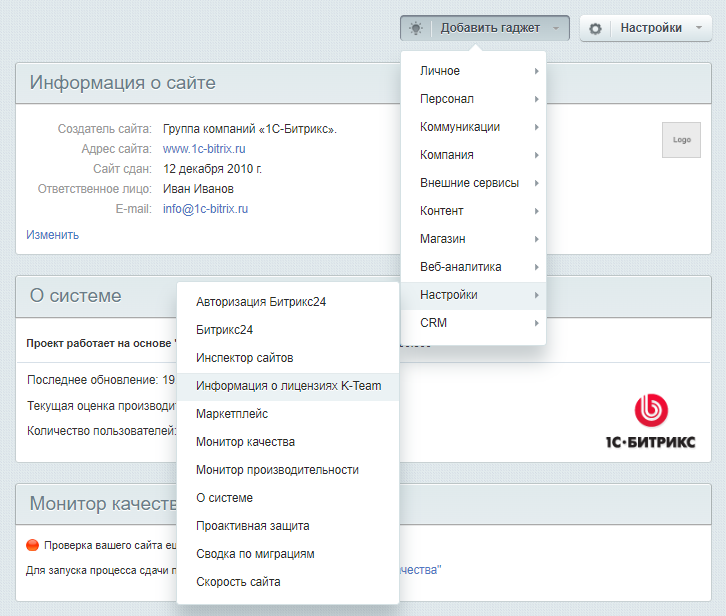
Task: Select Веб-аналитика menu category
Action: pyautogui.click(x=473, y=267)
